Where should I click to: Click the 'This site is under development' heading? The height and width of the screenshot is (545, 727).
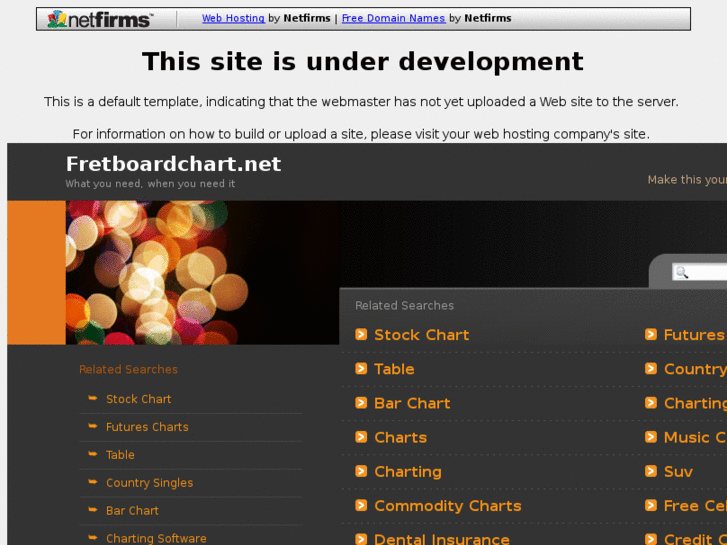point(363,61)
